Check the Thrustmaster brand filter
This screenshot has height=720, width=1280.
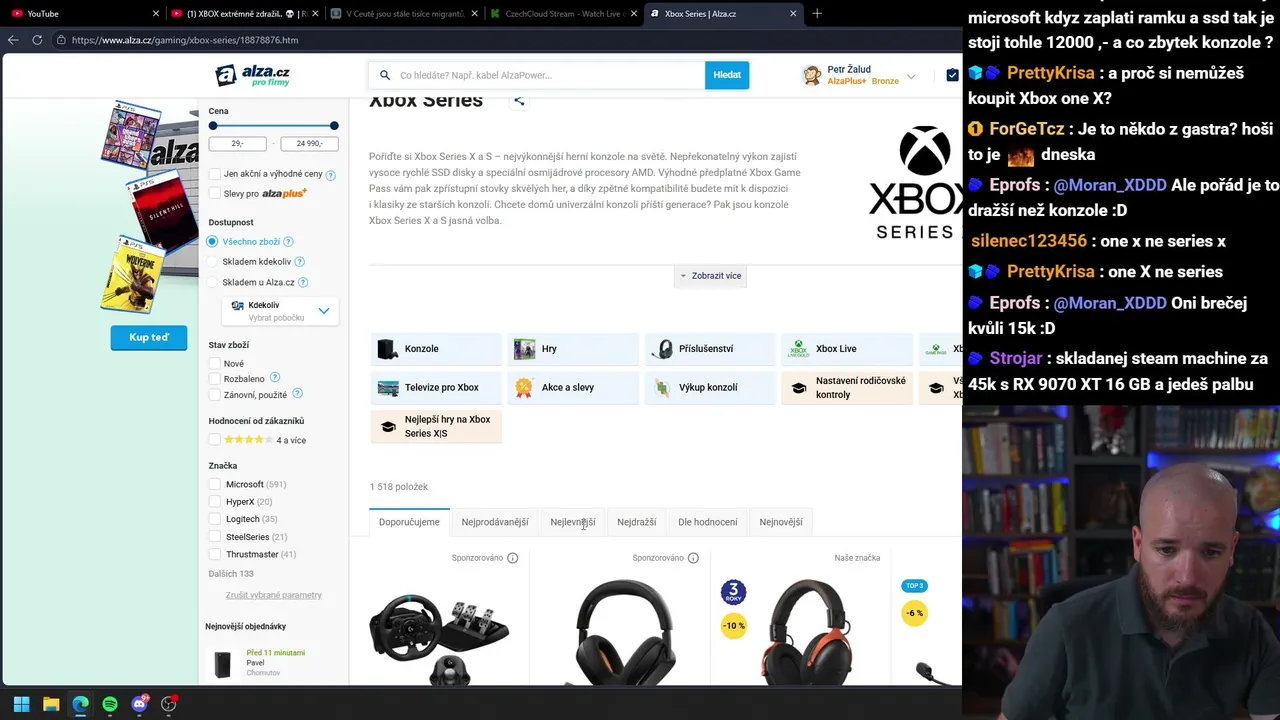[x=214, y=555]
